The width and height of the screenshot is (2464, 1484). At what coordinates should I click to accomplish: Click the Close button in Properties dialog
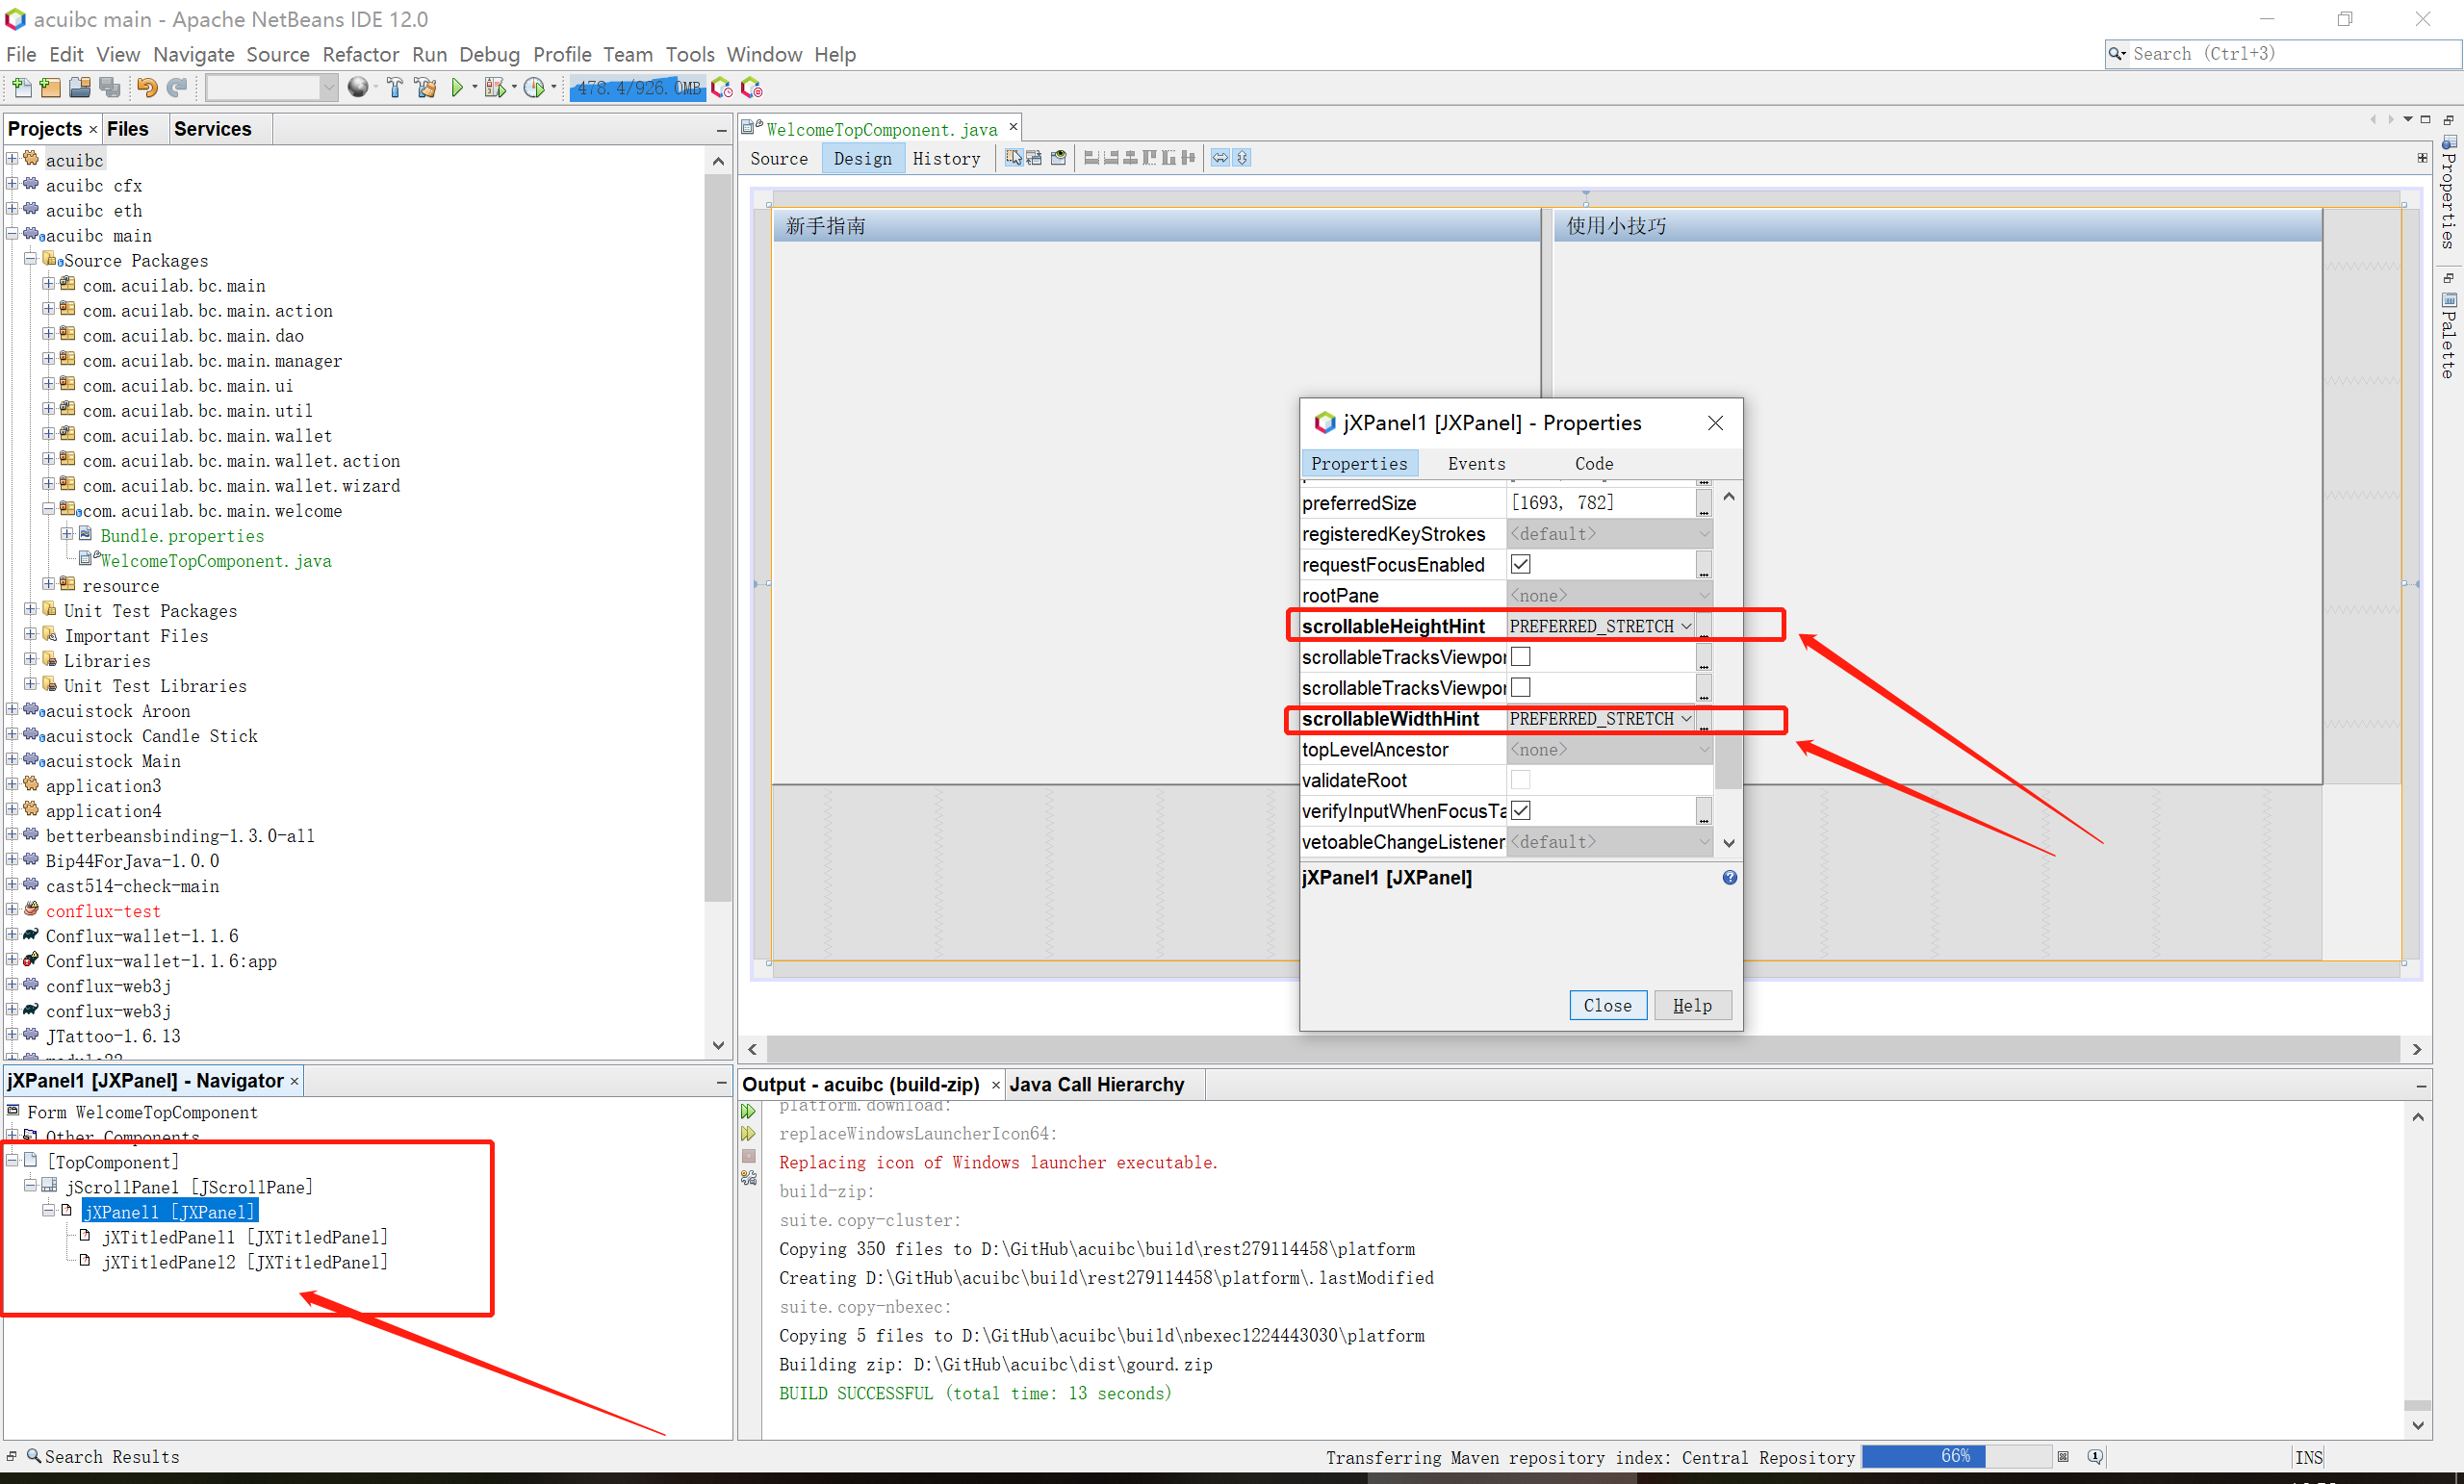tap(1607, 1005)
